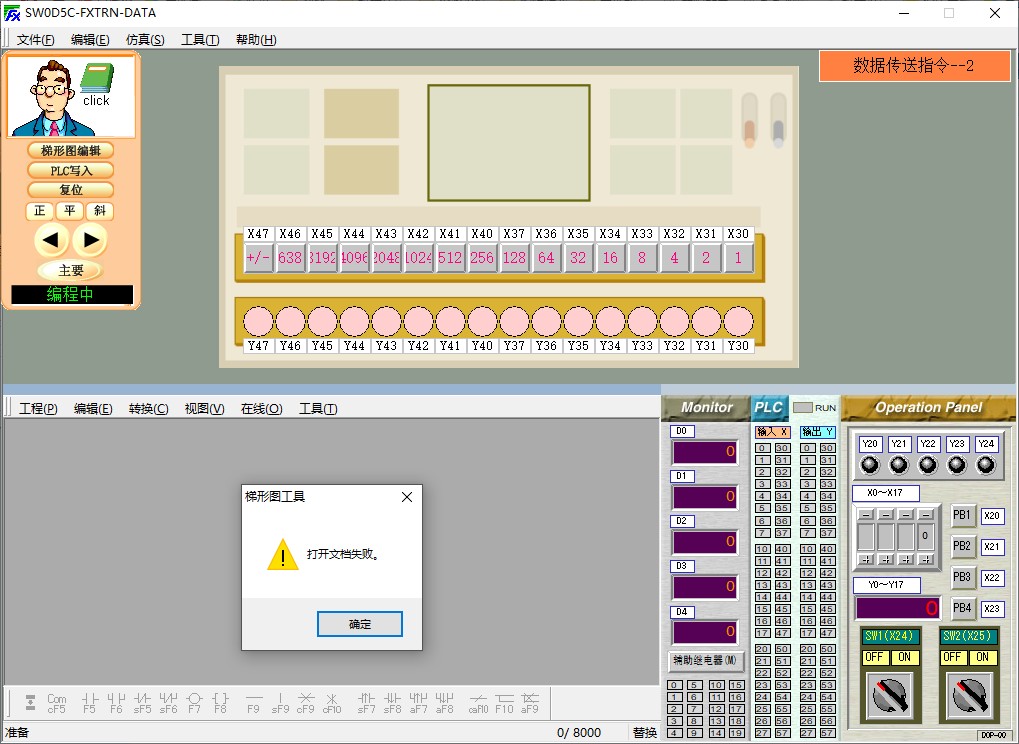Viewport: 1019px width, 744px height.
Task: Expand the 在线(O) menu in ladder editor
Action: [x=261, y=409]
